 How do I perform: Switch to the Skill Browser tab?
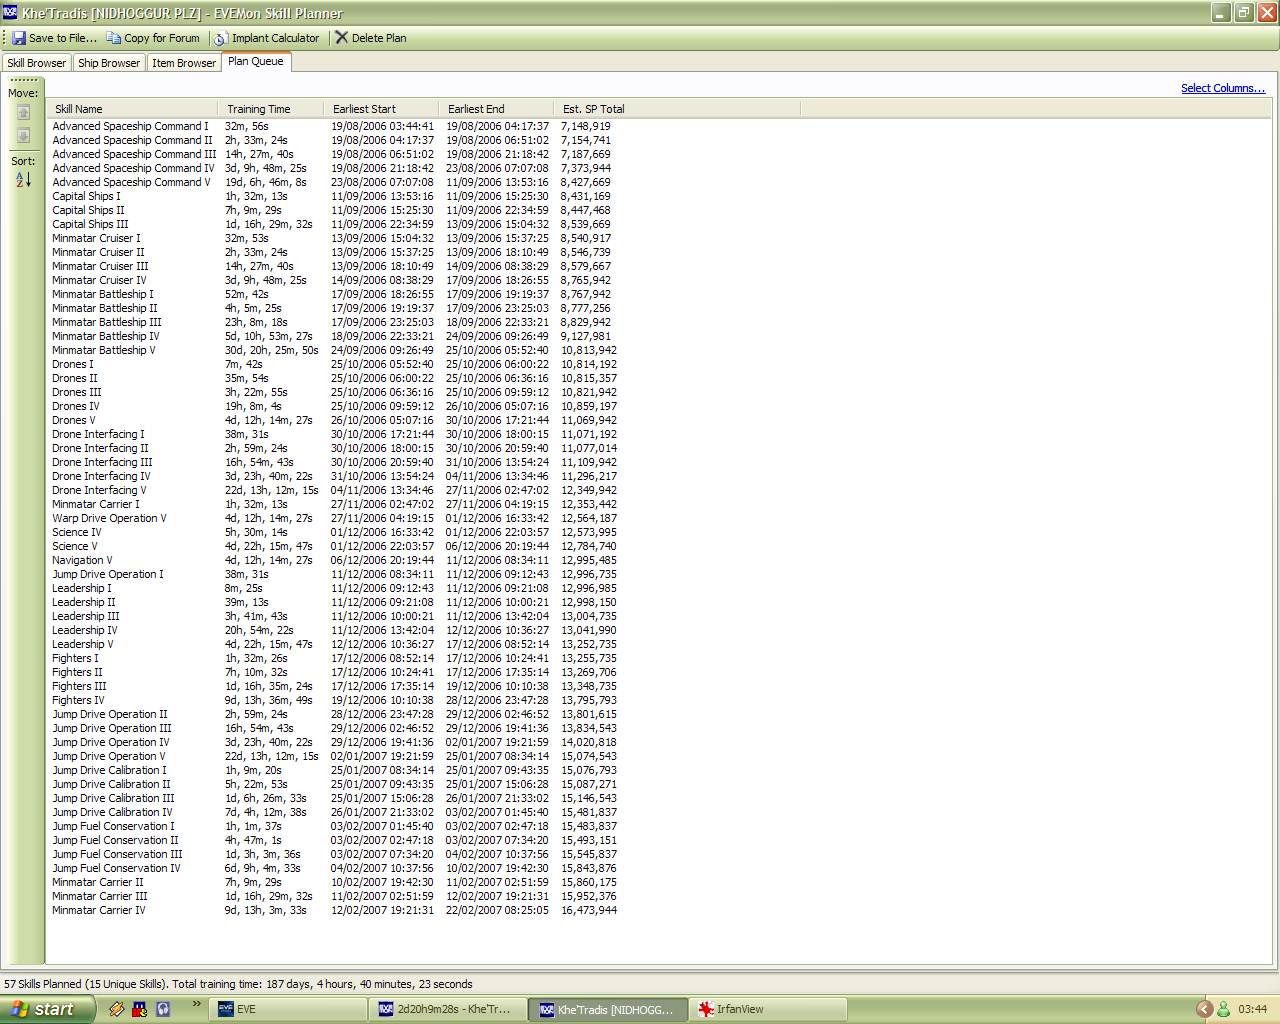click(x=37, y=63)
